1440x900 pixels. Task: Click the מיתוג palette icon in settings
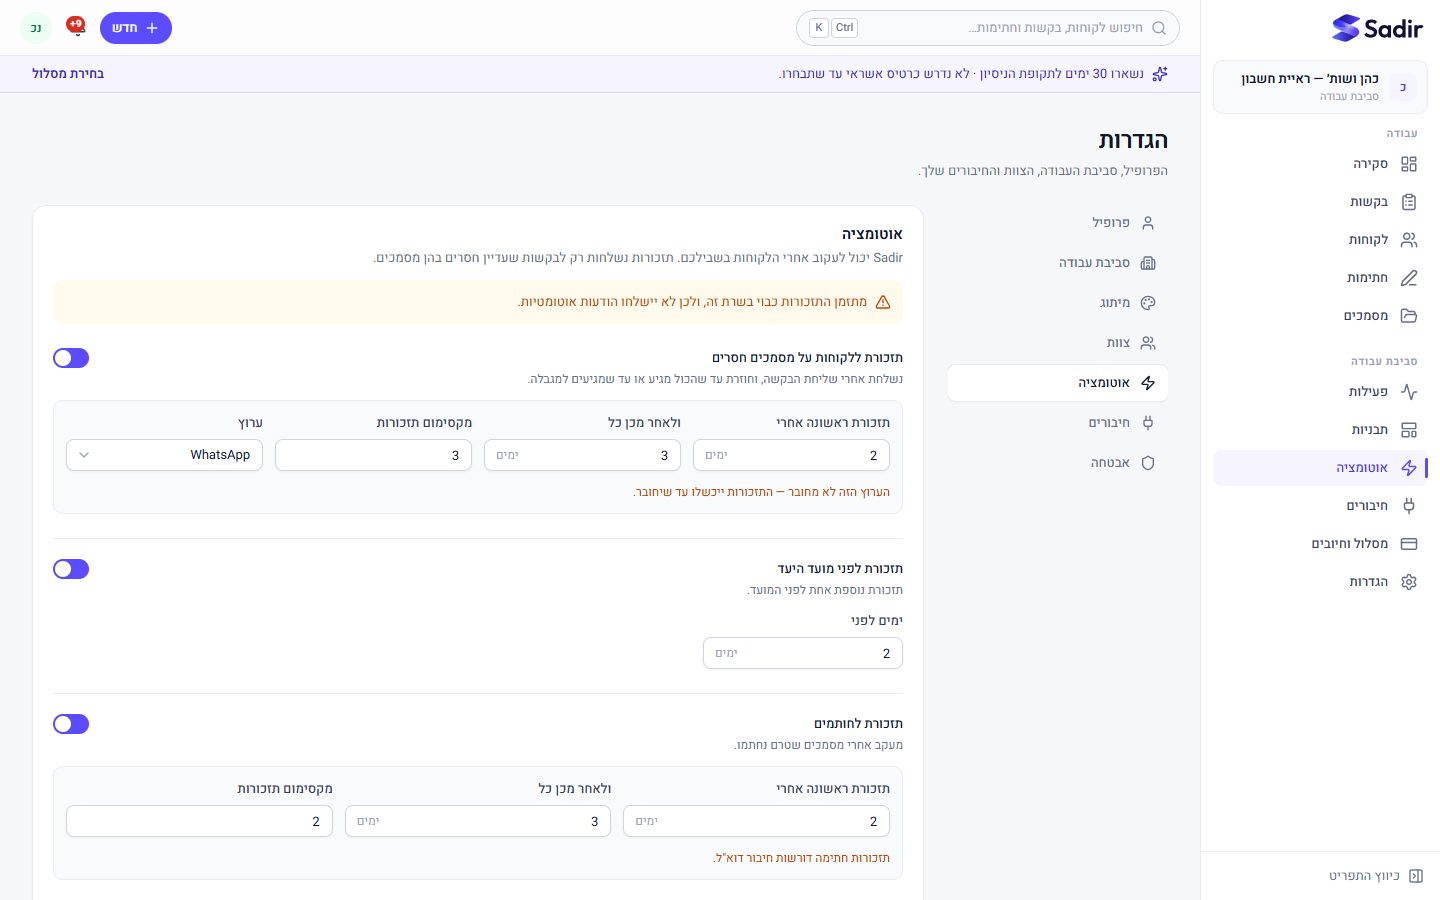[x=1148, y=303]
